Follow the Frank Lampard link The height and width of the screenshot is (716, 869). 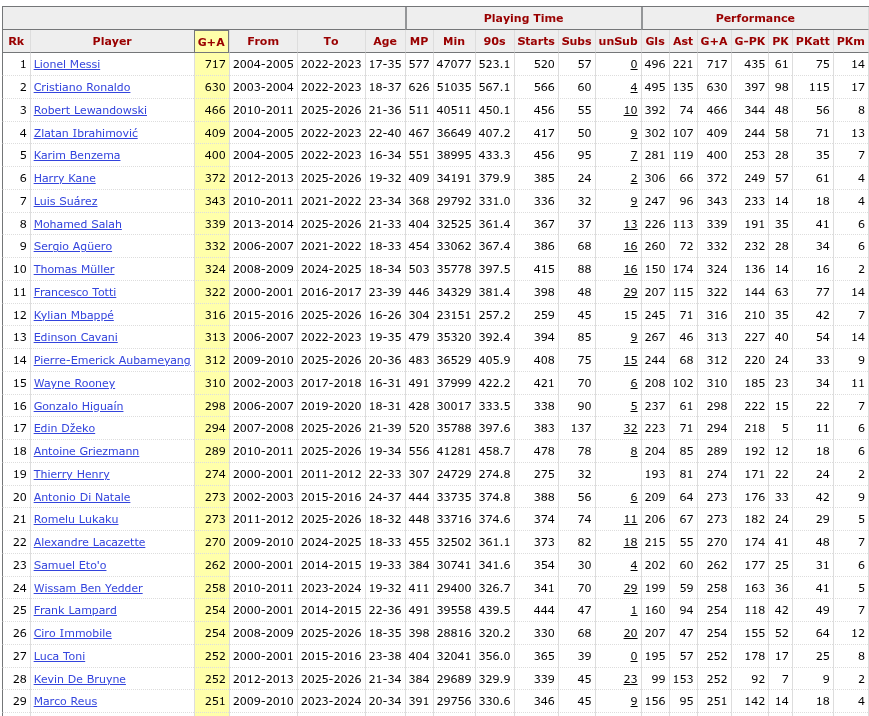tap(75, 610)
